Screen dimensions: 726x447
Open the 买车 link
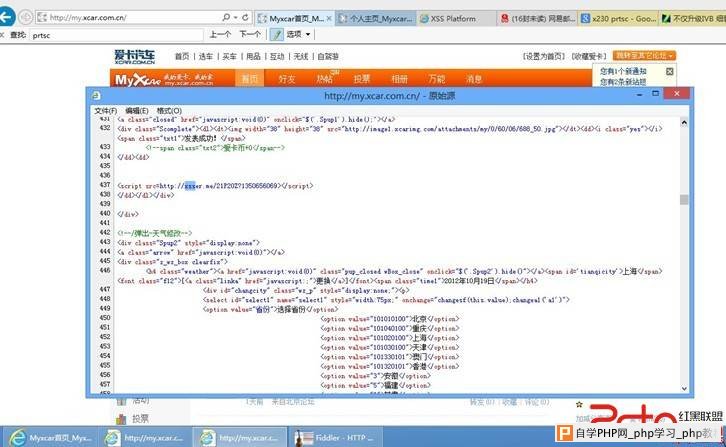(229, 57)
